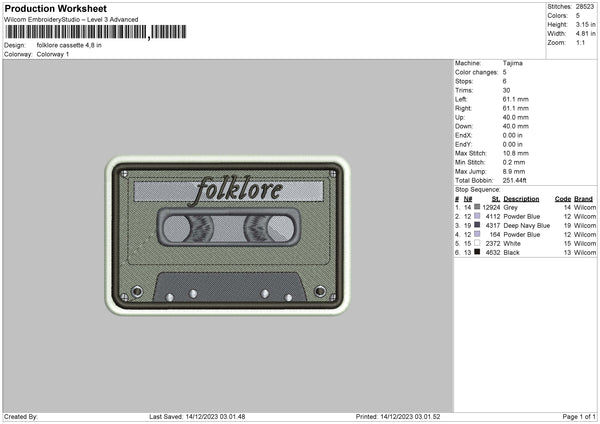Click the stitch count '4317' in row 3
Viewport: 600px width, 424px height.
pyautogui.click(x=493, y=225)
